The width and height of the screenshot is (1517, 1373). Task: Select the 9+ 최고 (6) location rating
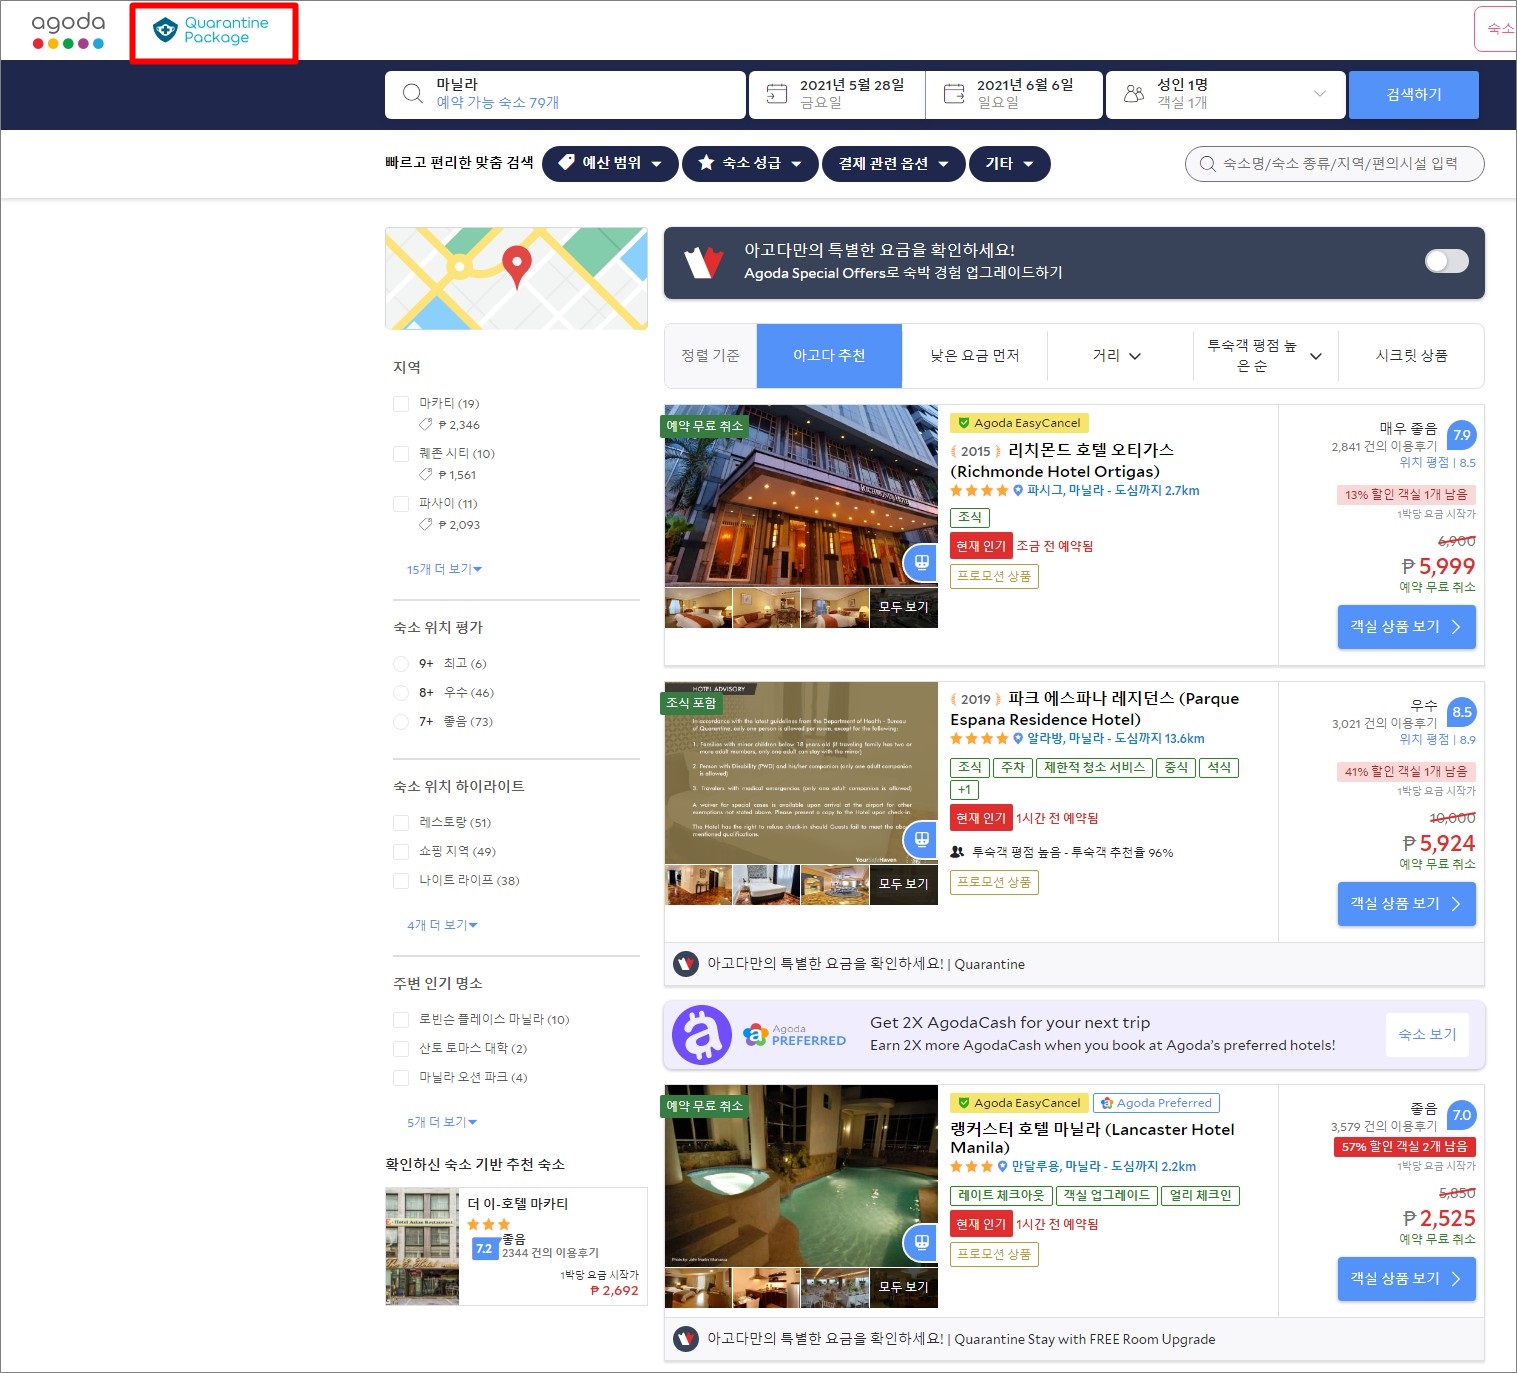(x=401, y=664)
